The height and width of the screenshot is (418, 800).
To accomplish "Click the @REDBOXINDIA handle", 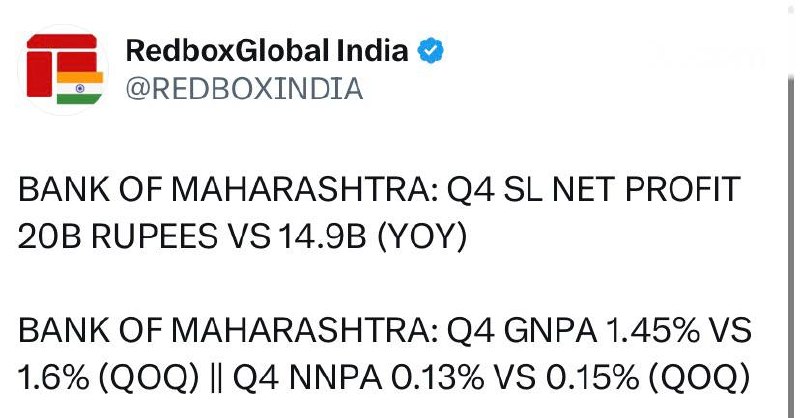I will (x=243, y=89).
